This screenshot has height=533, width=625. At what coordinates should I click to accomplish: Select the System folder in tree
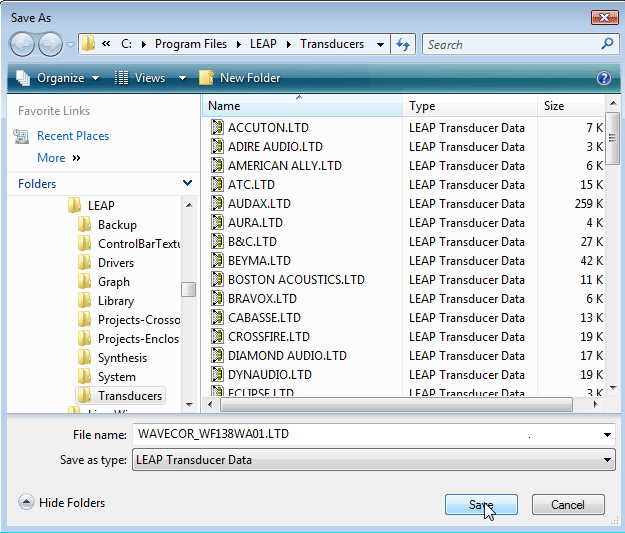[107, 377]
